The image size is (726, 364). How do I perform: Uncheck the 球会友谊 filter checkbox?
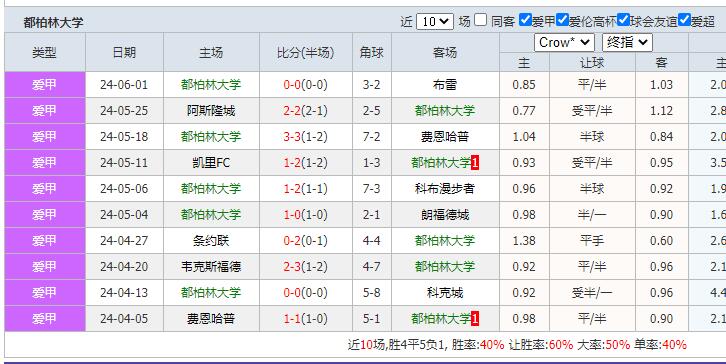pyautogui.click(x=623, y=20)
